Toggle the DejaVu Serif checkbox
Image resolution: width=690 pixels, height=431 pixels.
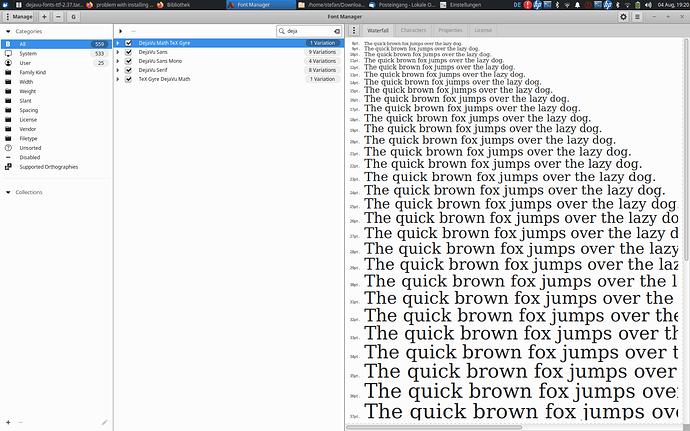click(128, 70)
